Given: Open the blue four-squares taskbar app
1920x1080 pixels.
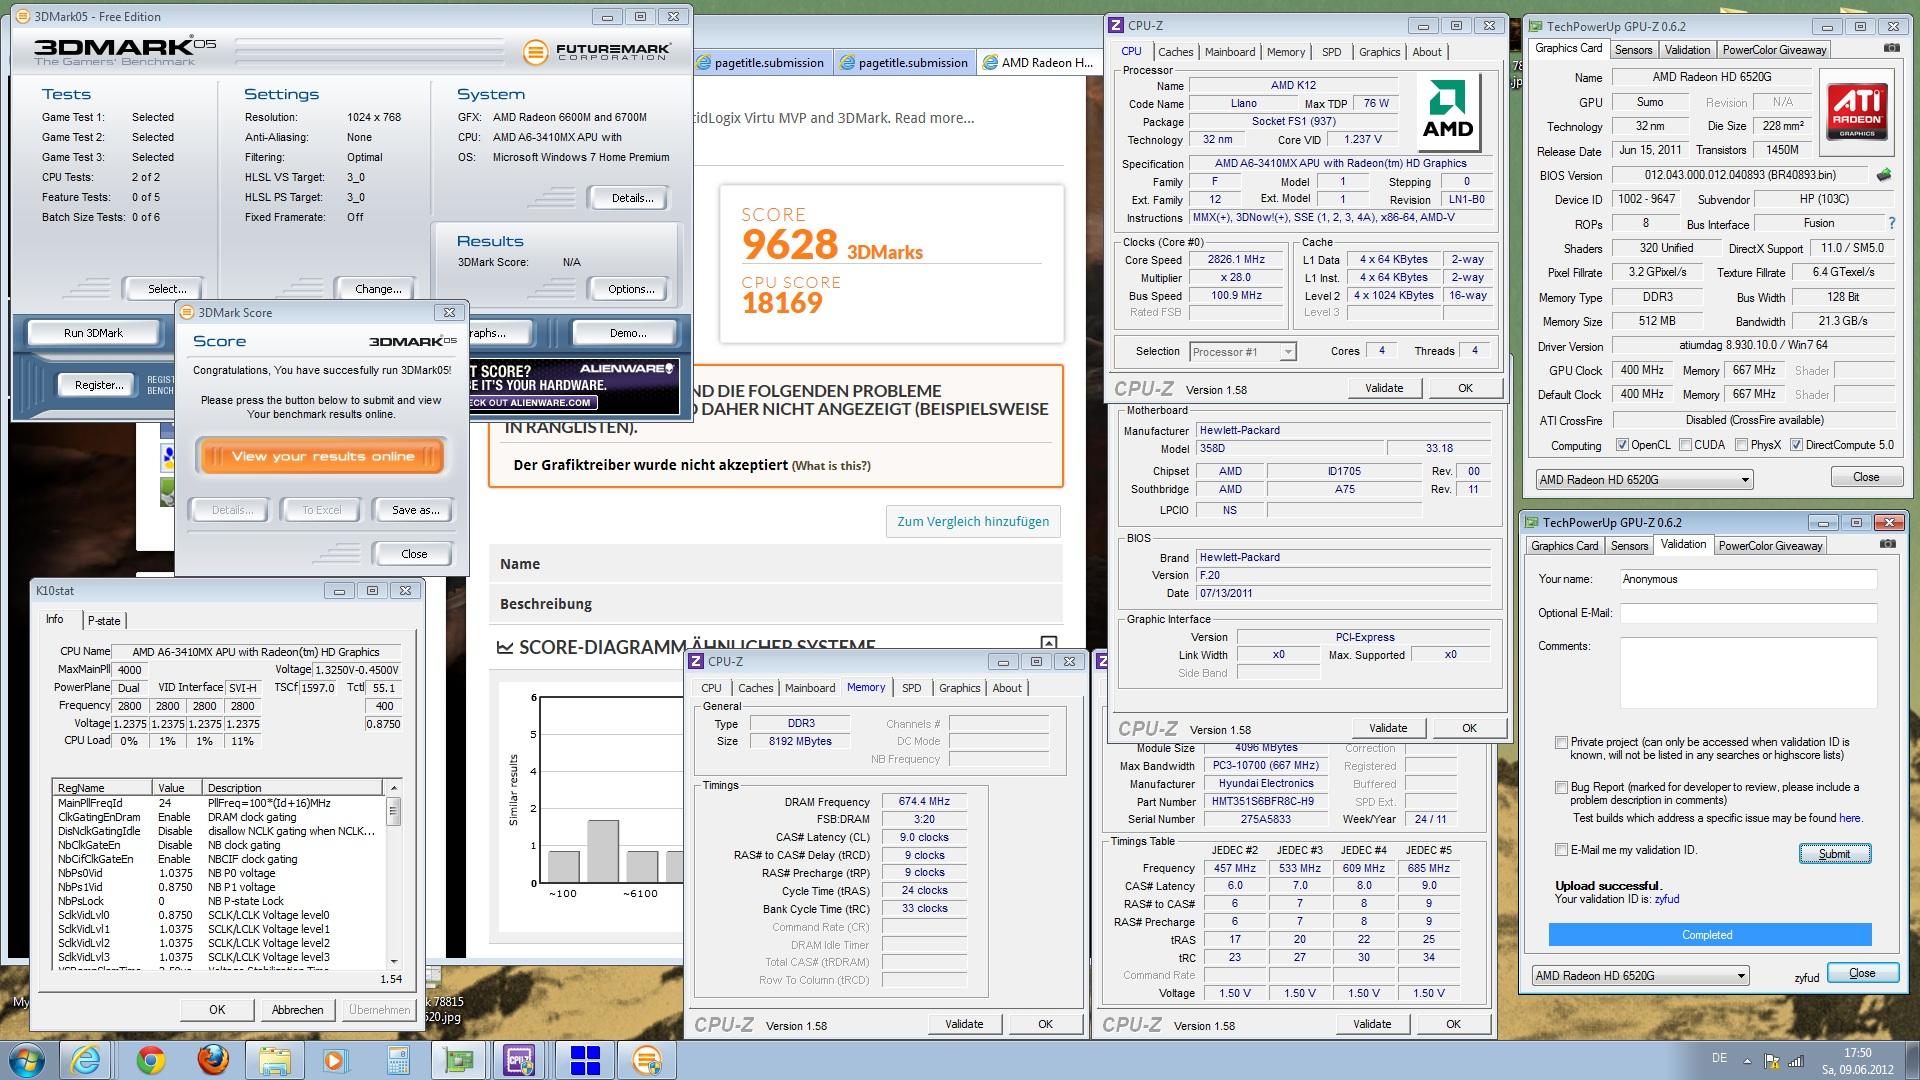Looking at the screenshot, I should coord(585,1060).
